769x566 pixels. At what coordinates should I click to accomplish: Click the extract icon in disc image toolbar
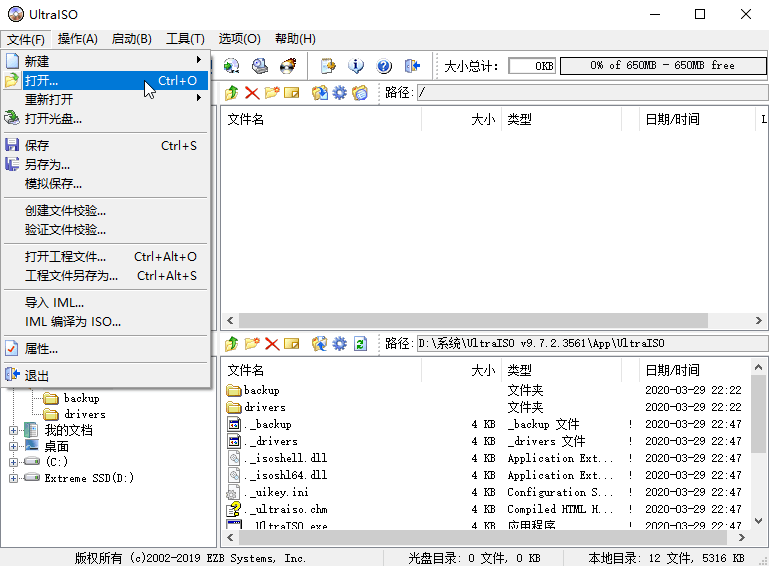coord(320,92)
